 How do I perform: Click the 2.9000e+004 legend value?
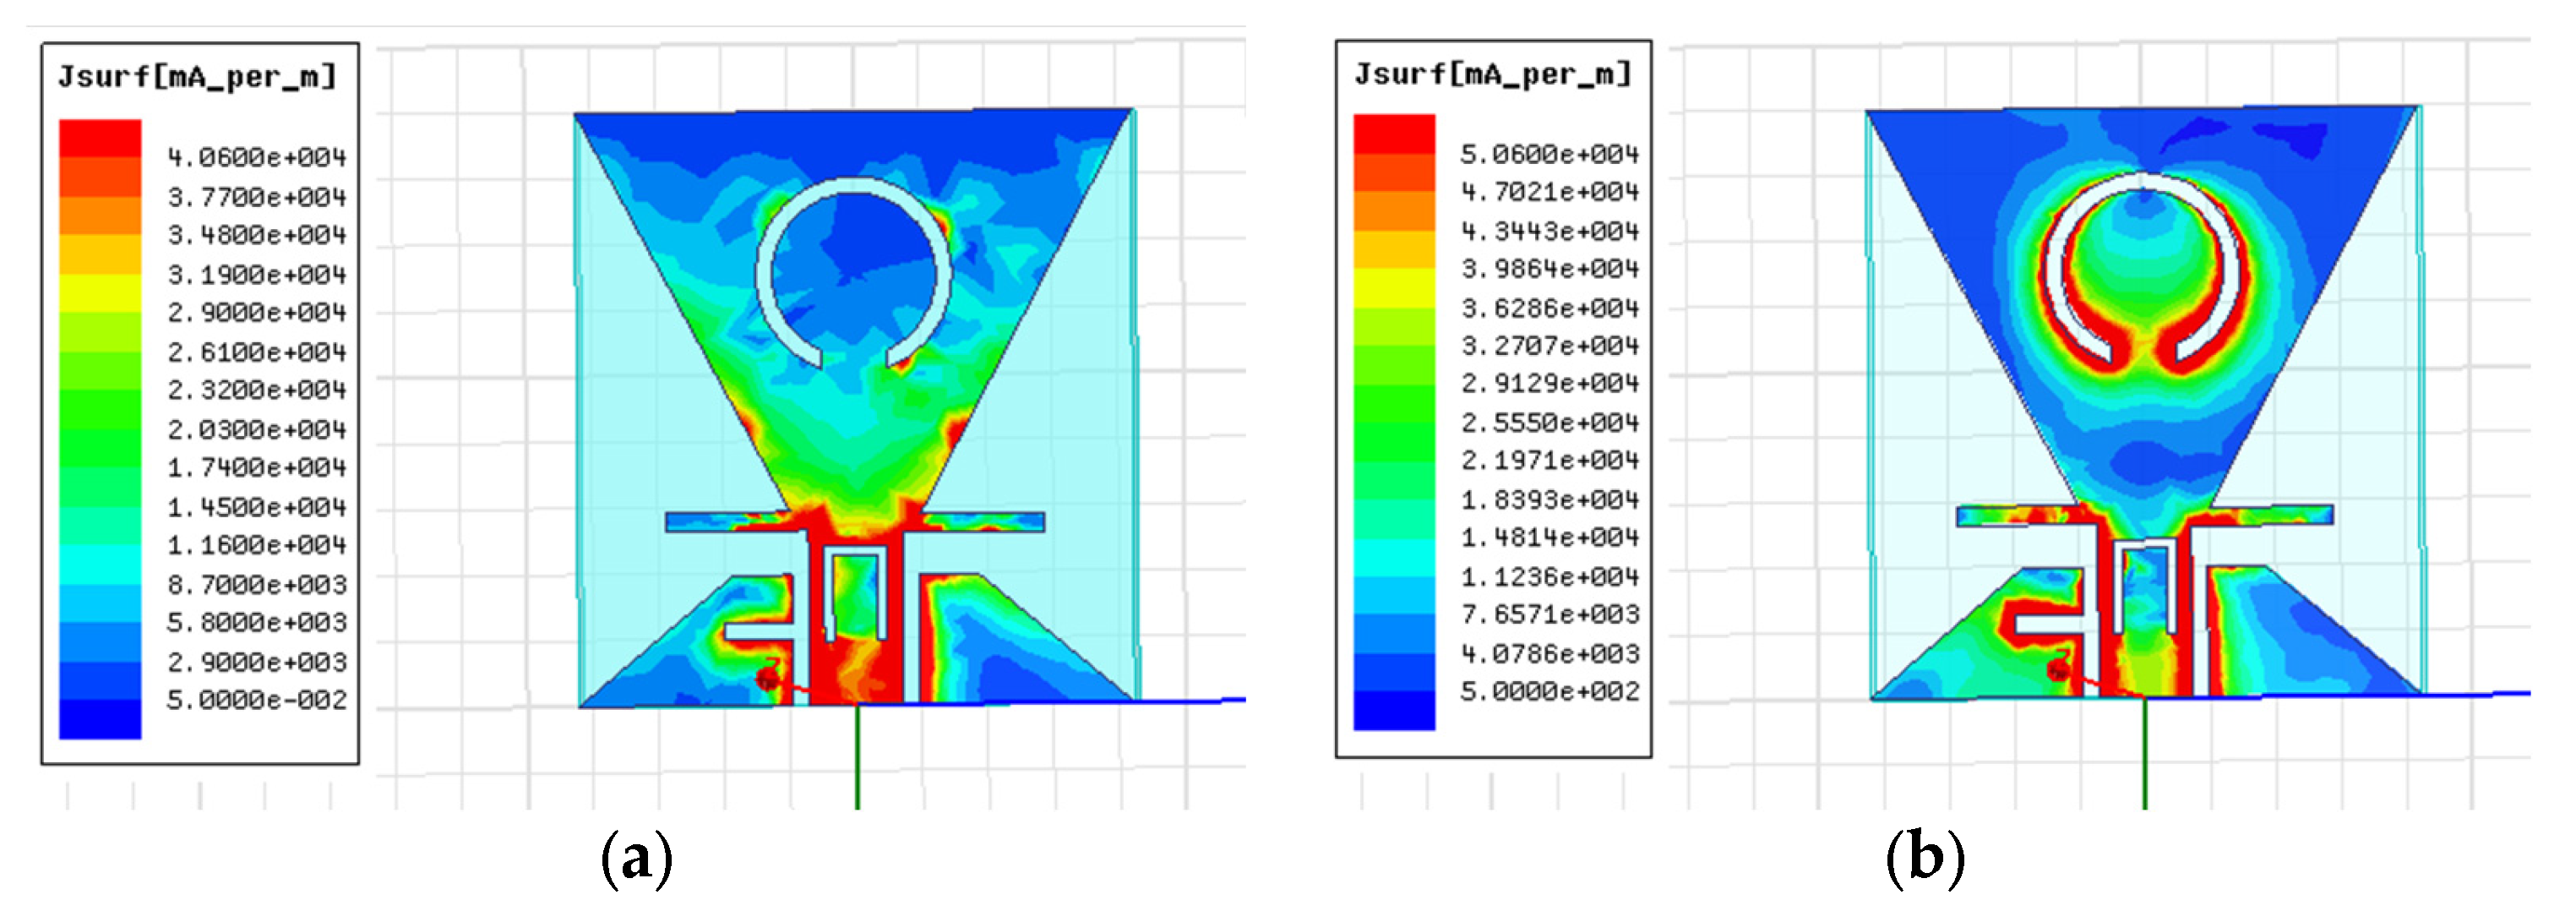[256, 313]
